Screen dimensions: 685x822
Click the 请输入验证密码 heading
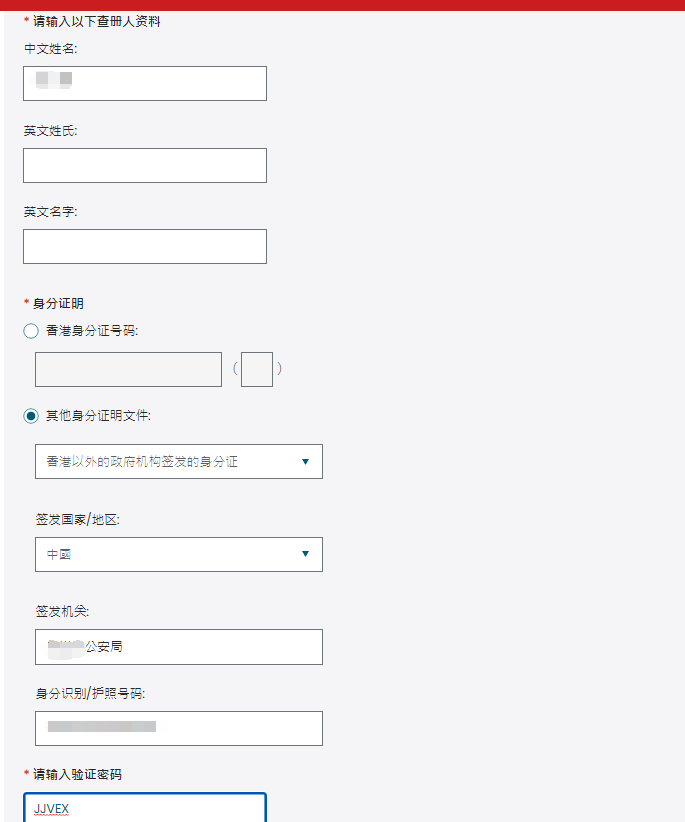pyautogui.click(x=77, y=774)
